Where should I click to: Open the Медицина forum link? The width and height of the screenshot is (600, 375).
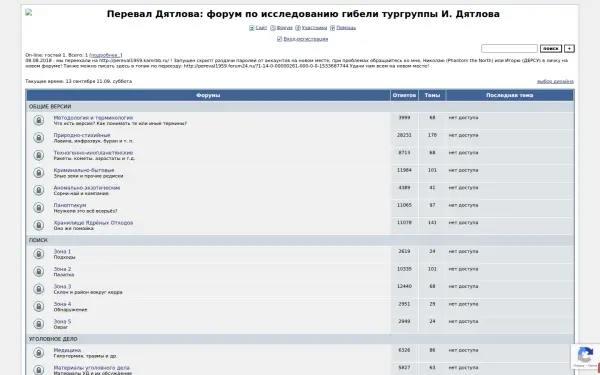point(67,350)
